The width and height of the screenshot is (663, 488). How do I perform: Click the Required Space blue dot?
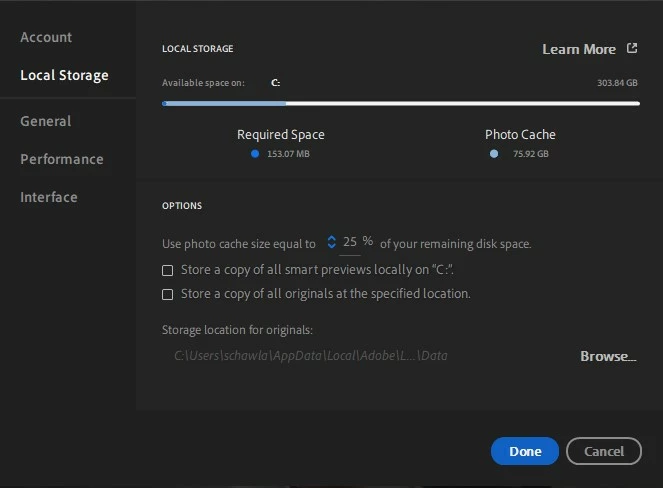tap(255, 154)
